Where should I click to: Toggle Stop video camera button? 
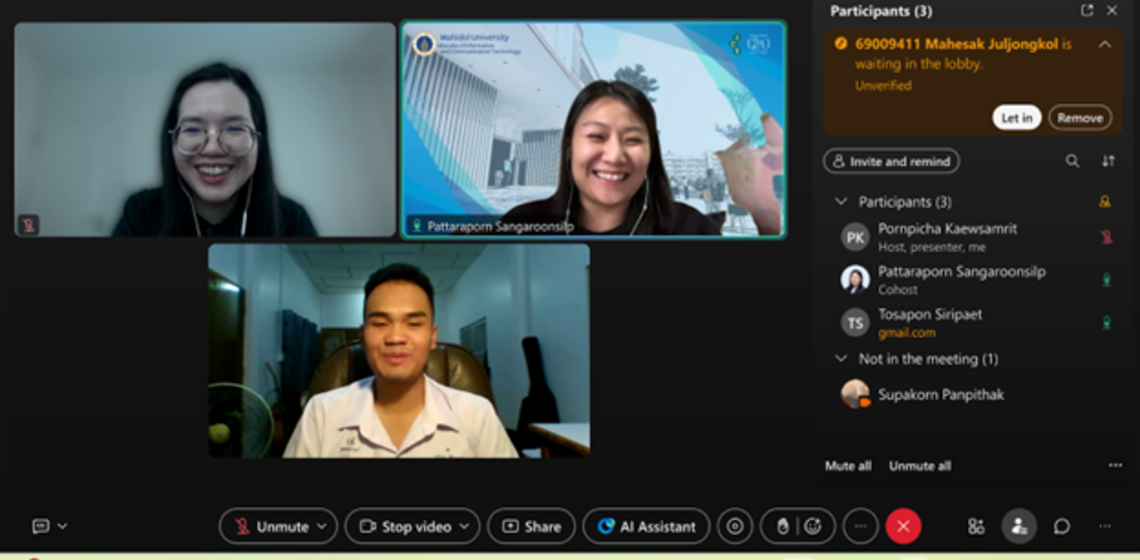[x=404, y=526]
